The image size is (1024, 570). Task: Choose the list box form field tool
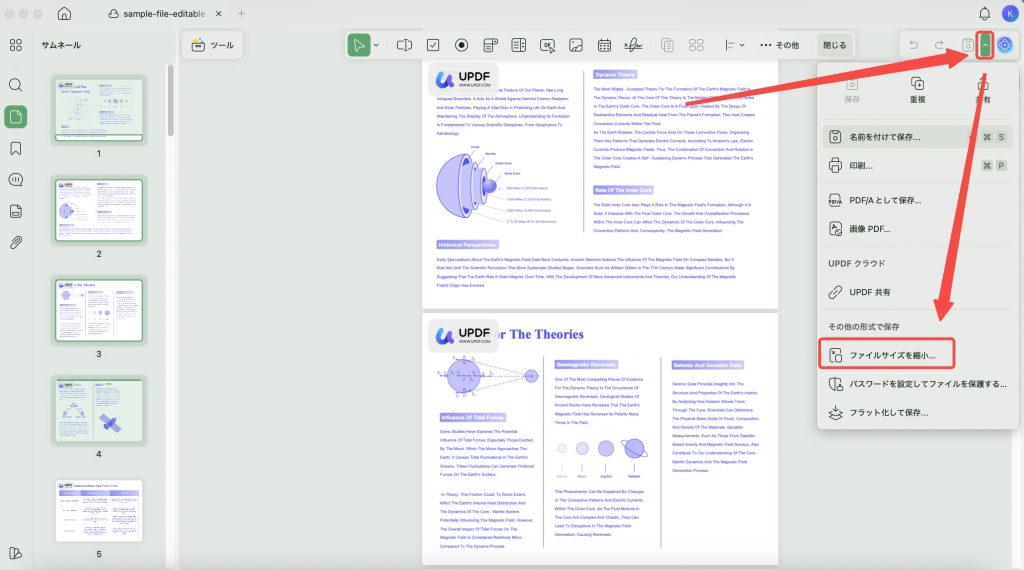pyautogui.click(x=519, y=45)
